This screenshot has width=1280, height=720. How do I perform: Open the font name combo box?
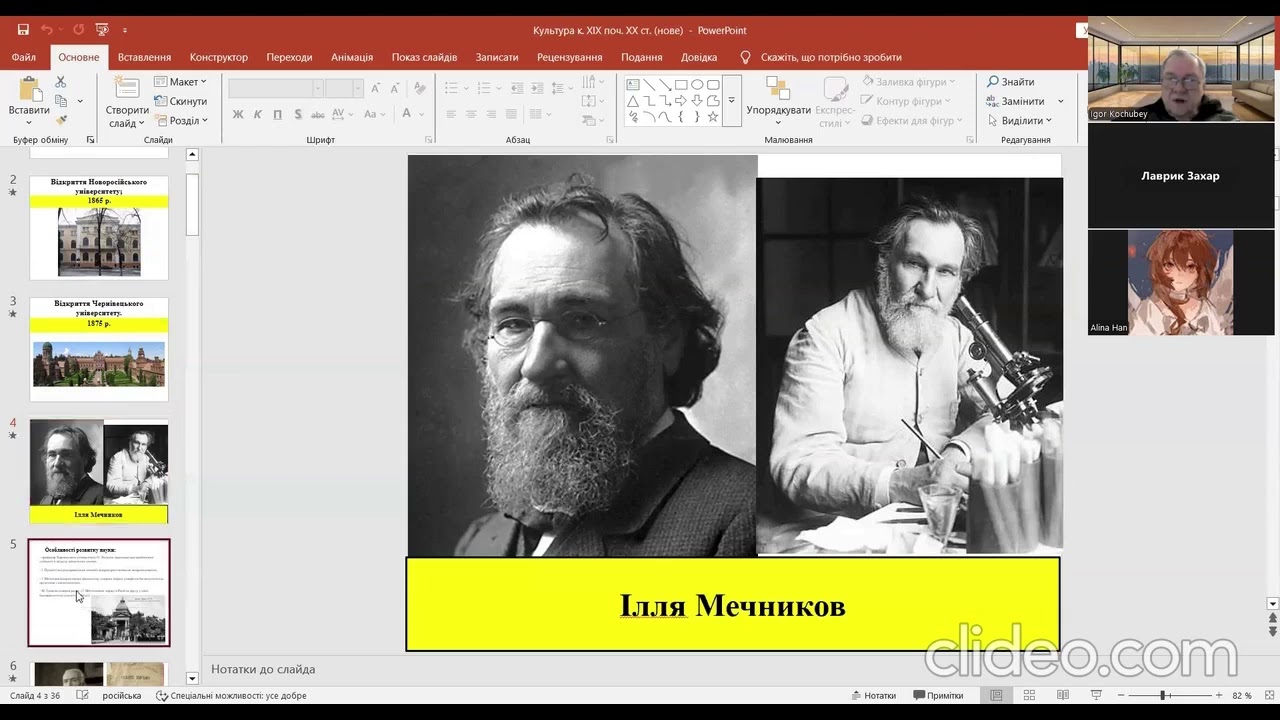point(275,88)
